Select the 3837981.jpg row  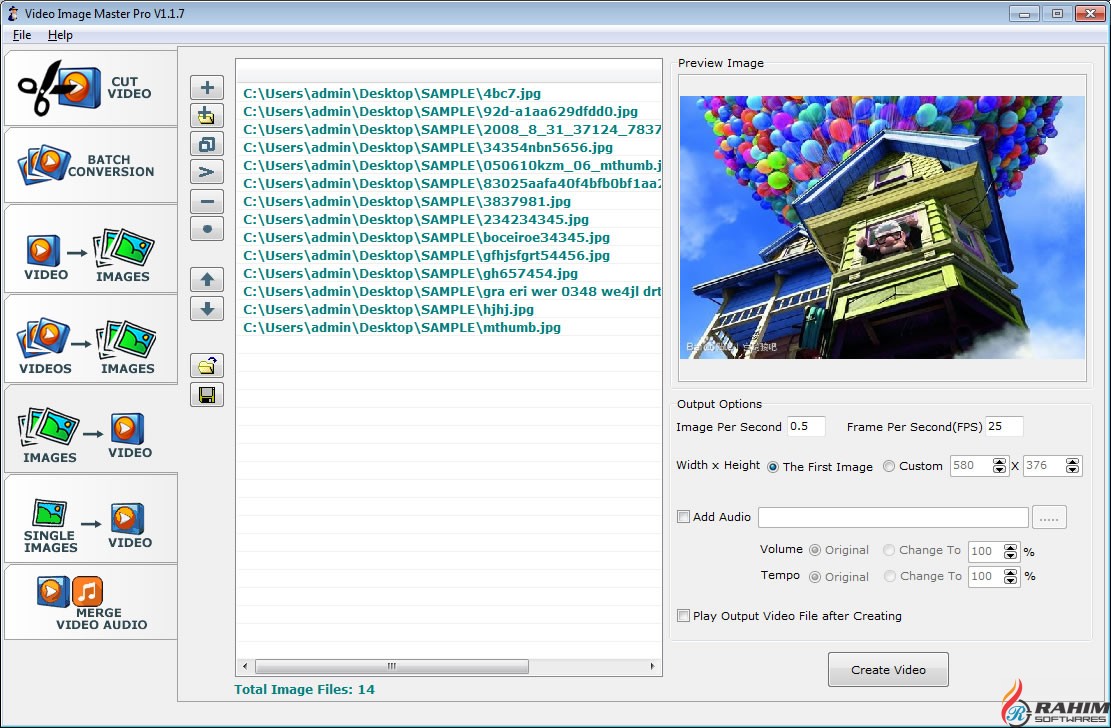coord(449,201)
